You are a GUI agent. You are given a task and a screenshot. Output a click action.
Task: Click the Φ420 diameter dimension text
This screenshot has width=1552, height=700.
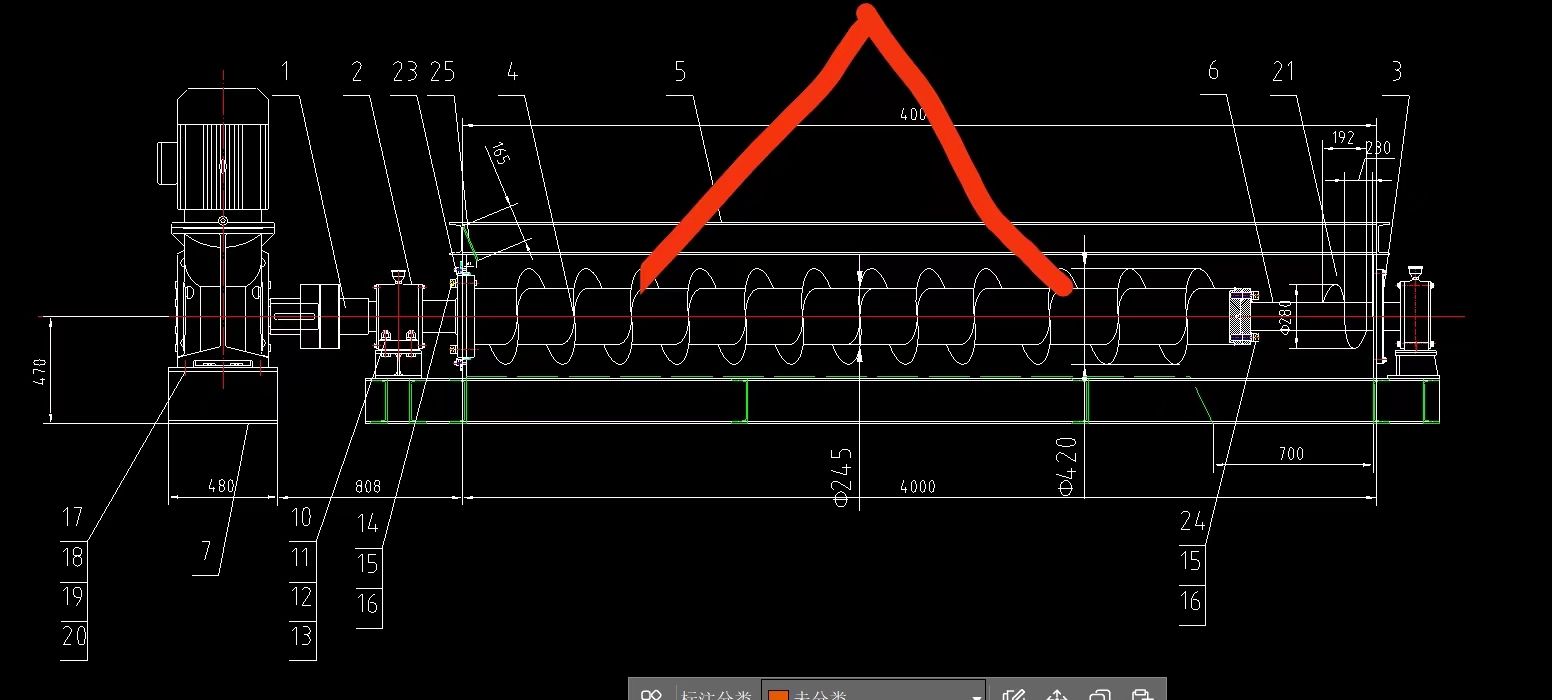1067,465
